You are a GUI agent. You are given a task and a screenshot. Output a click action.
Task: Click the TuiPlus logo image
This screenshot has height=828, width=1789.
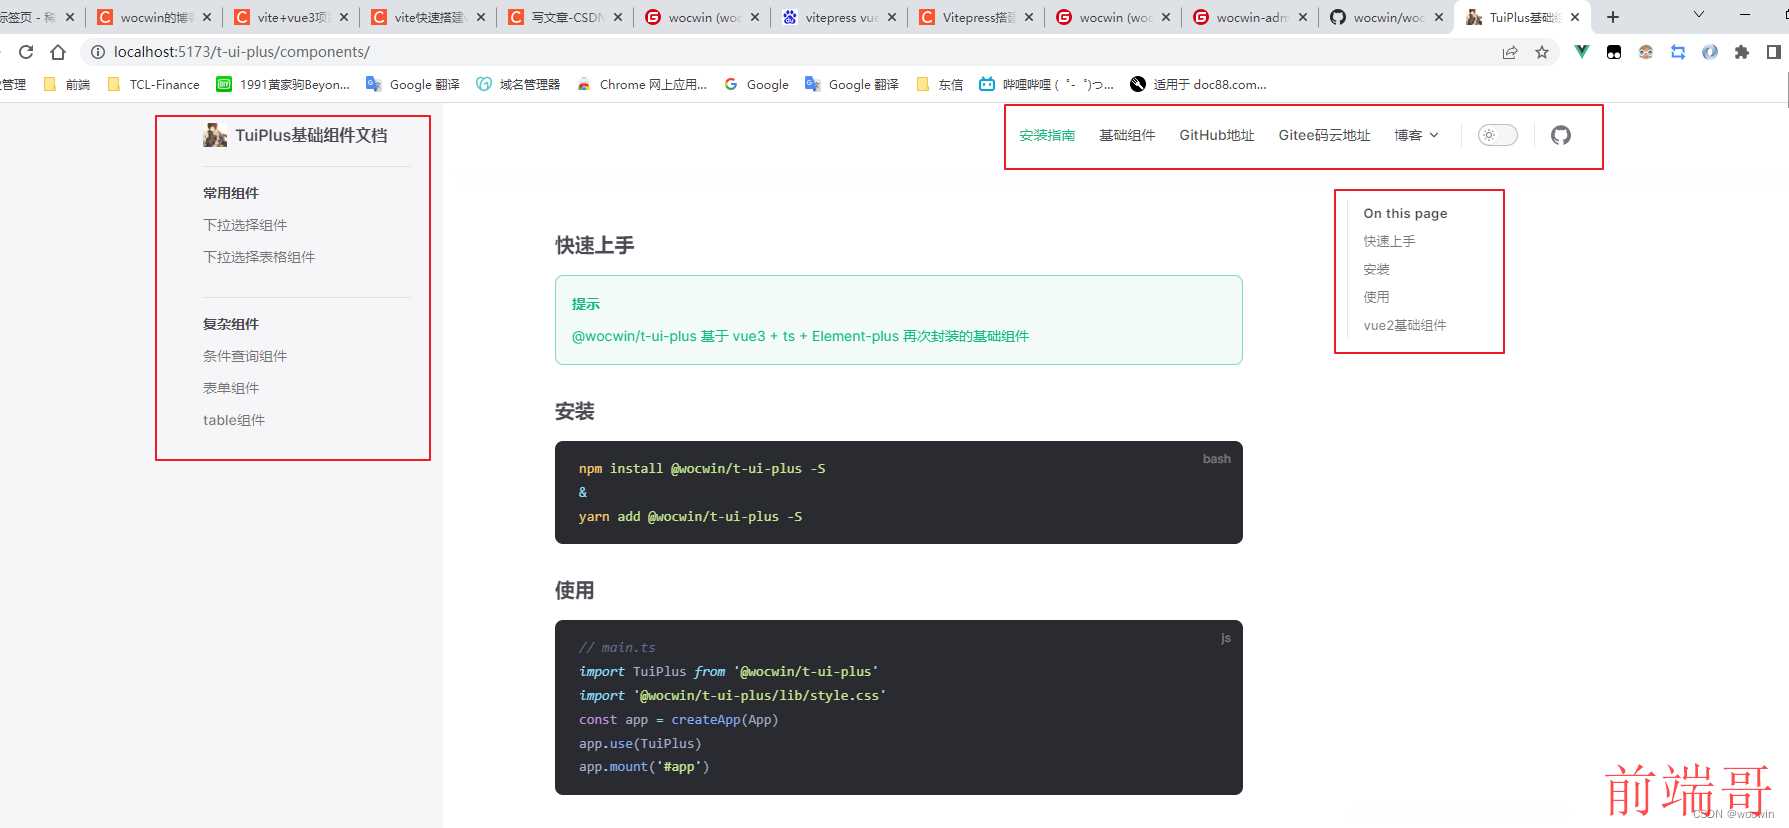pos(215,135)
